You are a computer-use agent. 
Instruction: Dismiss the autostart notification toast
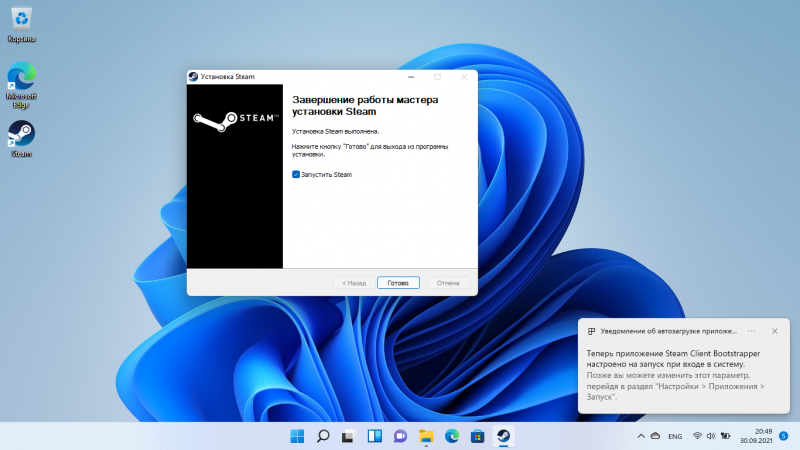(x=775, y=330)
